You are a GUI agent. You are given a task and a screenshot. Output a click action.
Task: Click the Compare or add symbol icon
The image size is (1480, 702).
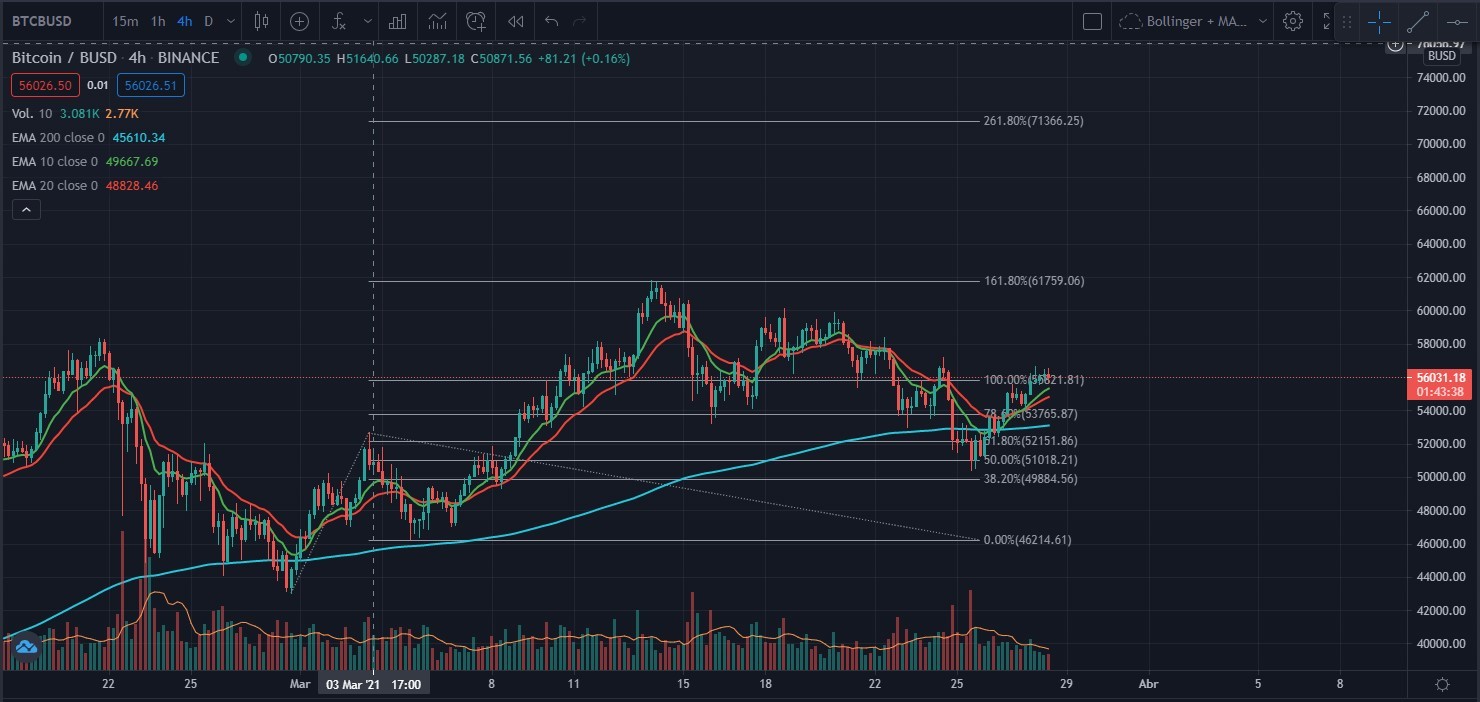tap(299, 21)
